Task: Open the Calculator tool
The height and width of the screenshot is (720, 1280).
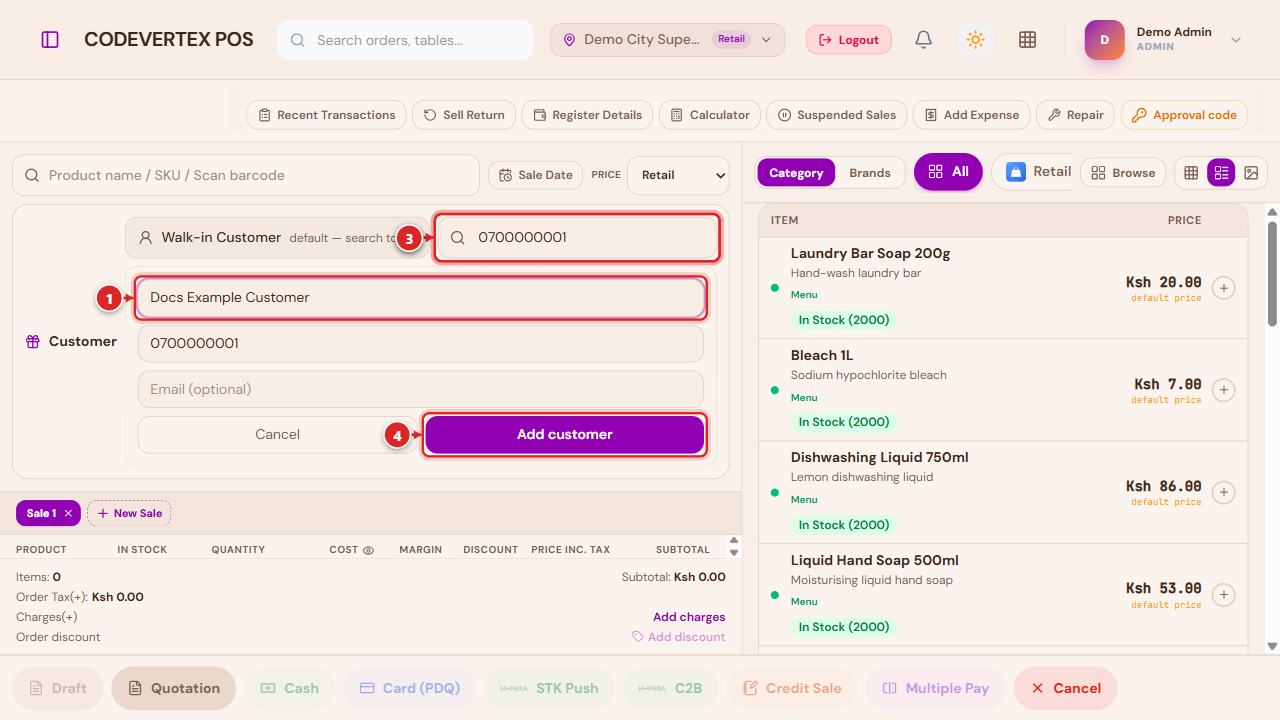Action: pyautogui.click(x=710, y=115)
